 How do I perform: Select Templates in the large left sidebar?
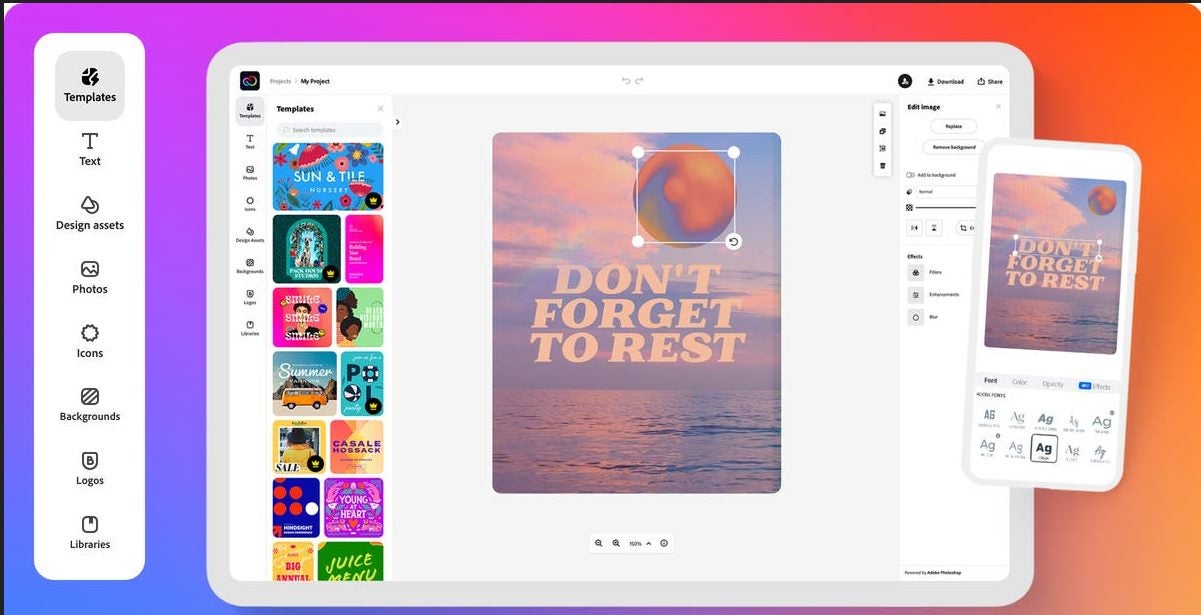click(90, 86)
